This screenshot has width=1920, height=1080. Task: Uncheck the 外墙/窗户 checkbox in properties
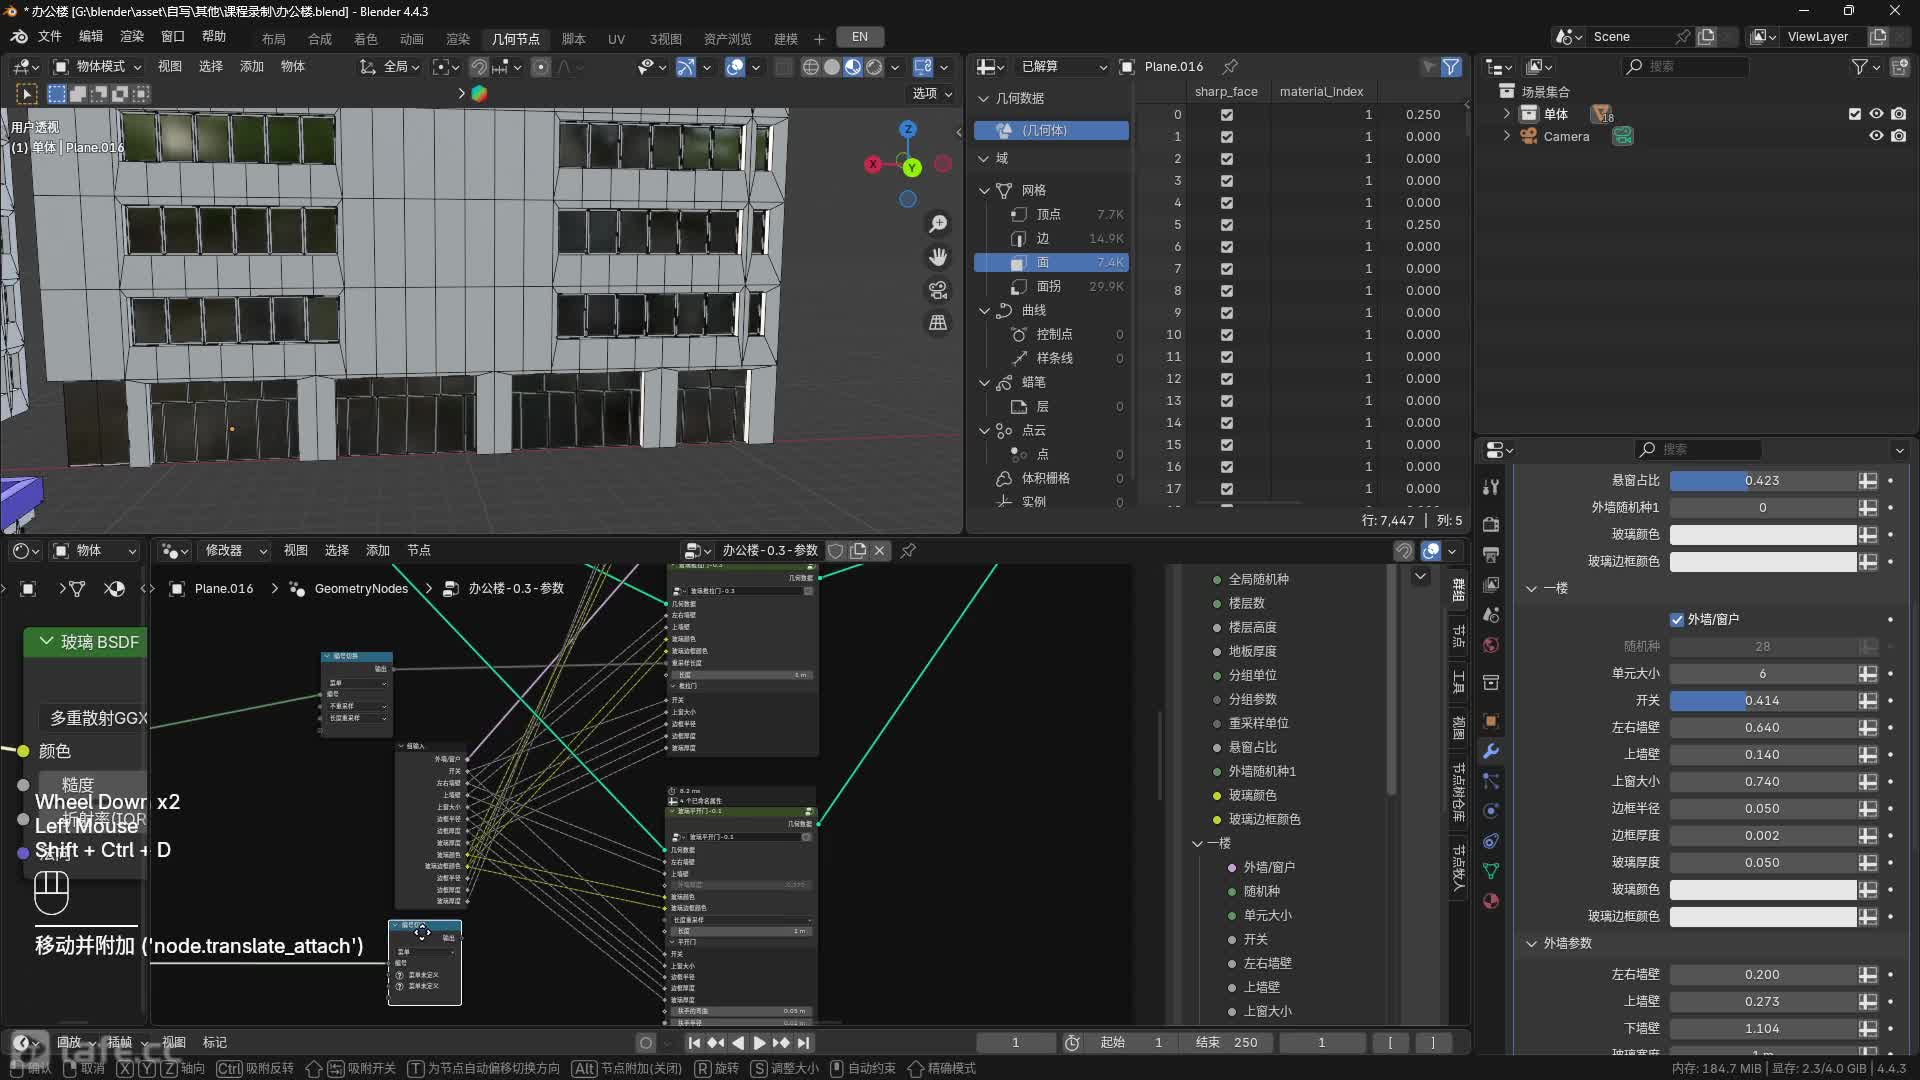(x=1677, y=619)
